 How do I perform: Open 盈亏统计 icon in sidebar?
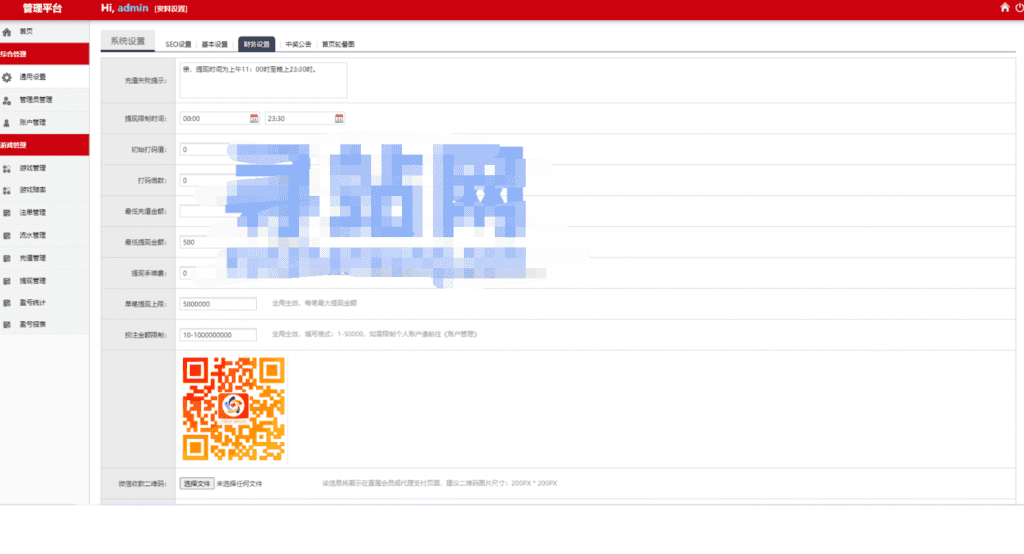(x=7, y=303)
